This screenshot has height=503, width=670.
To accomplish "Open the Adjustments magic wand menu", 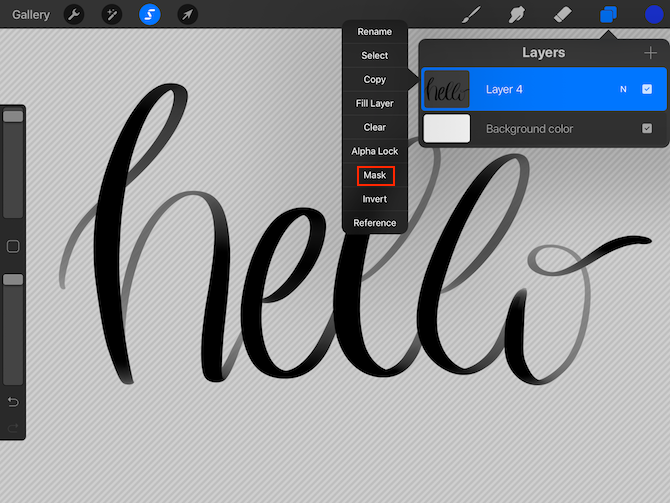I will pyautogui.click(x=112, y=15).
